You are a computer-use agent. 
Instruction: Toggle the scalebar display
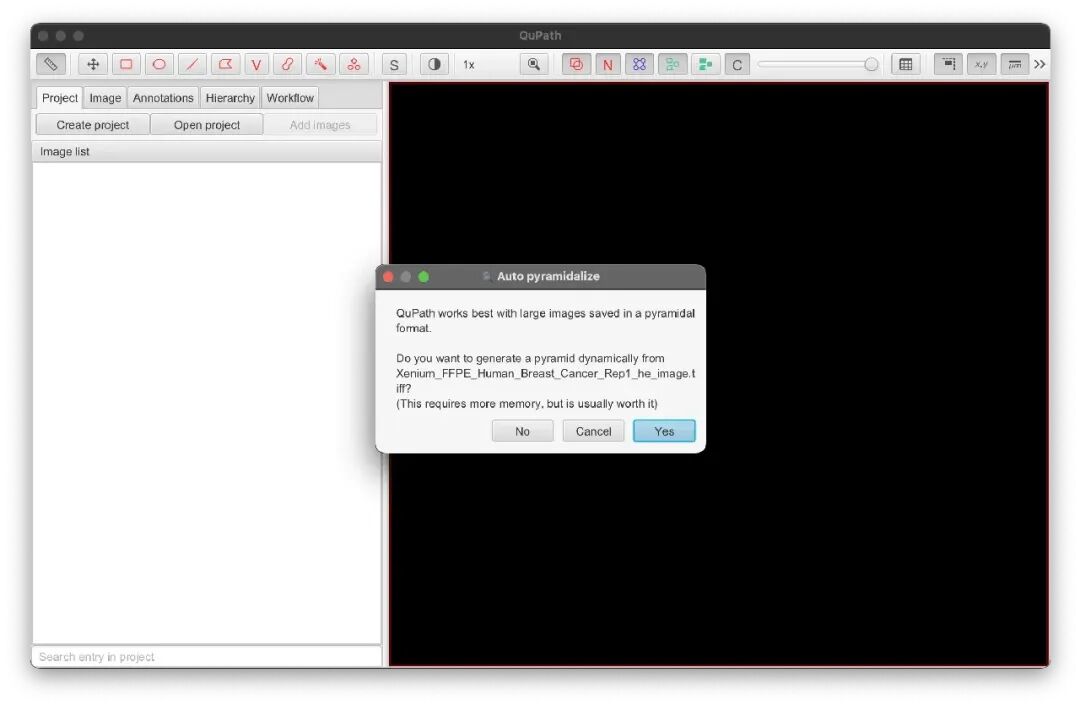point(1015,64)
